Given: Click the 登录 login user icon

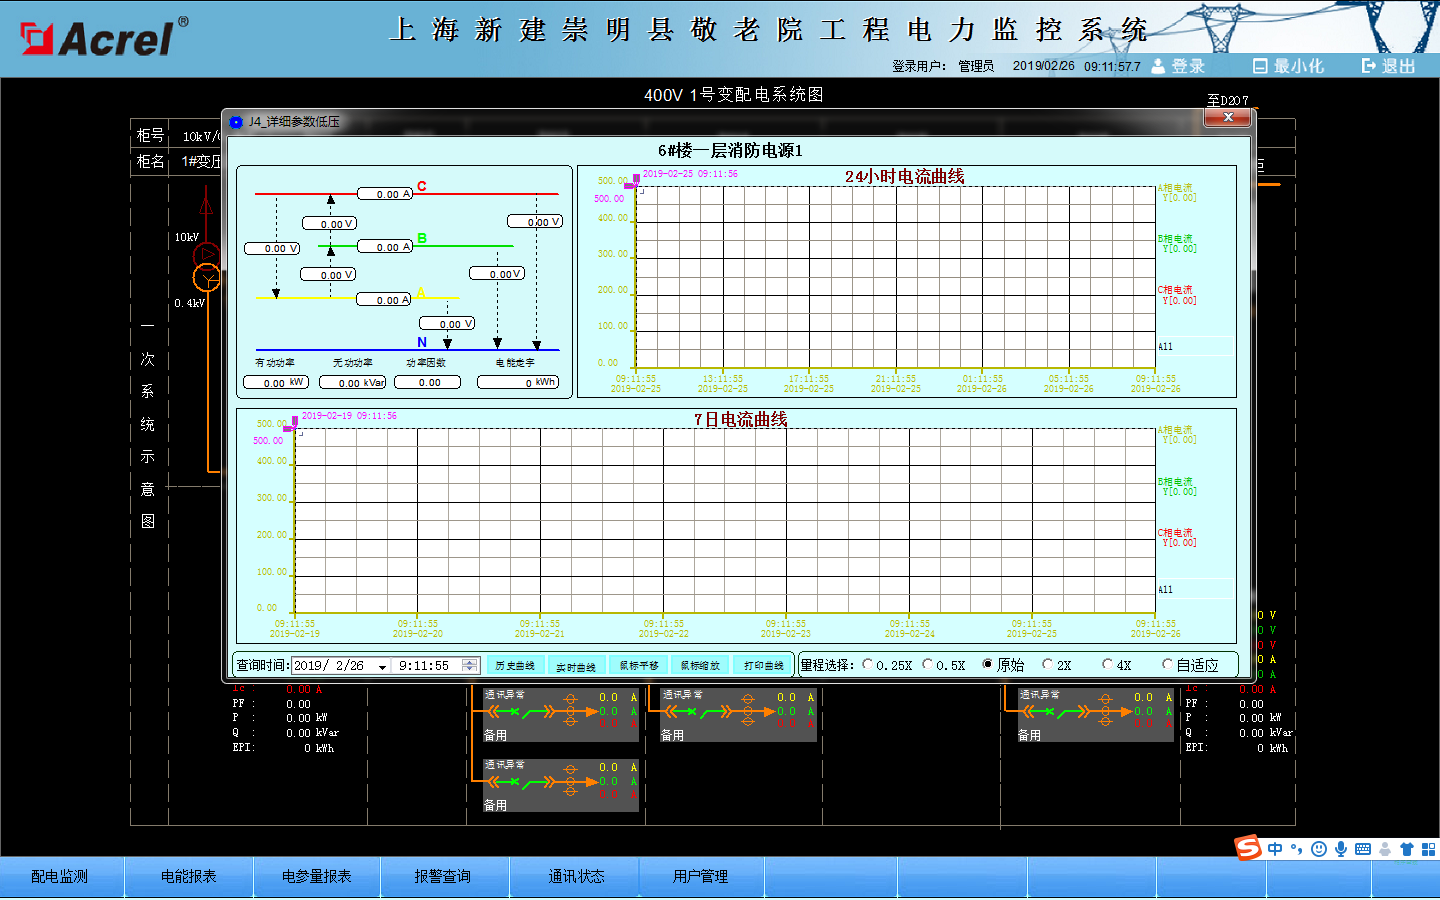Looking at the screenshot, I should pyautogui.click(x=1158, y=66).
